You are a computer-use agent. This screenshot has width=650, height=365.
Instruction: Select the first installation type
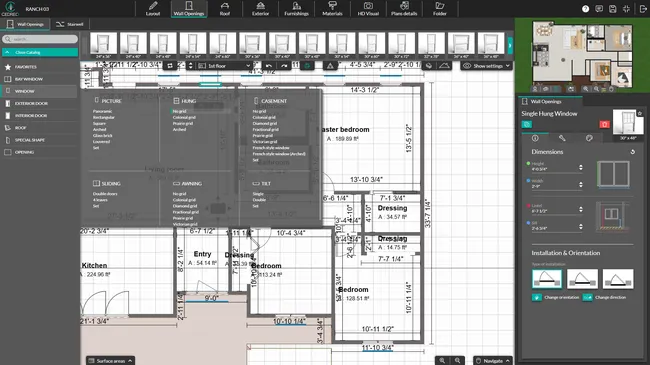[547, 279]
